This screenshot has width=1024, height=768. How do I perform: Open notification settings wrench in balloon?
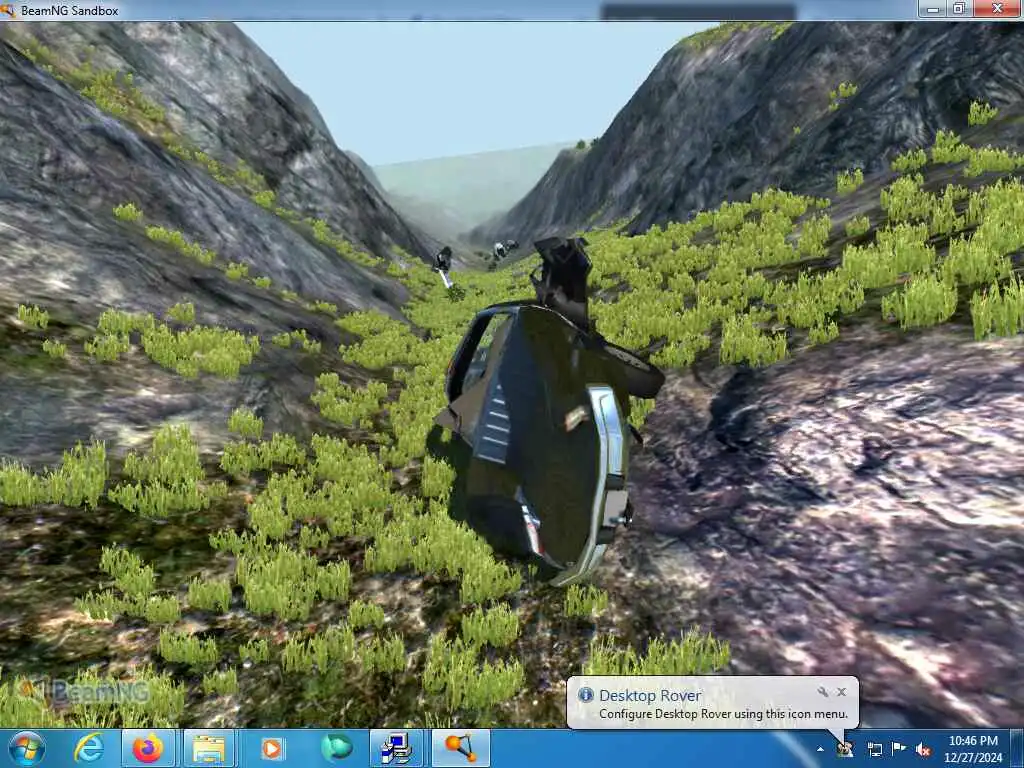point(823,692)
